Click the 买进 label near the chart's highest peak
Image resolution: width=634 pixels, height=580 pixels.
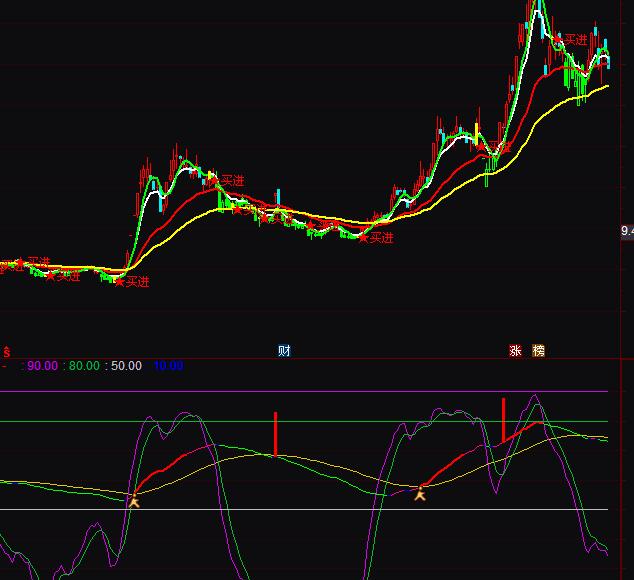point(576,40)
